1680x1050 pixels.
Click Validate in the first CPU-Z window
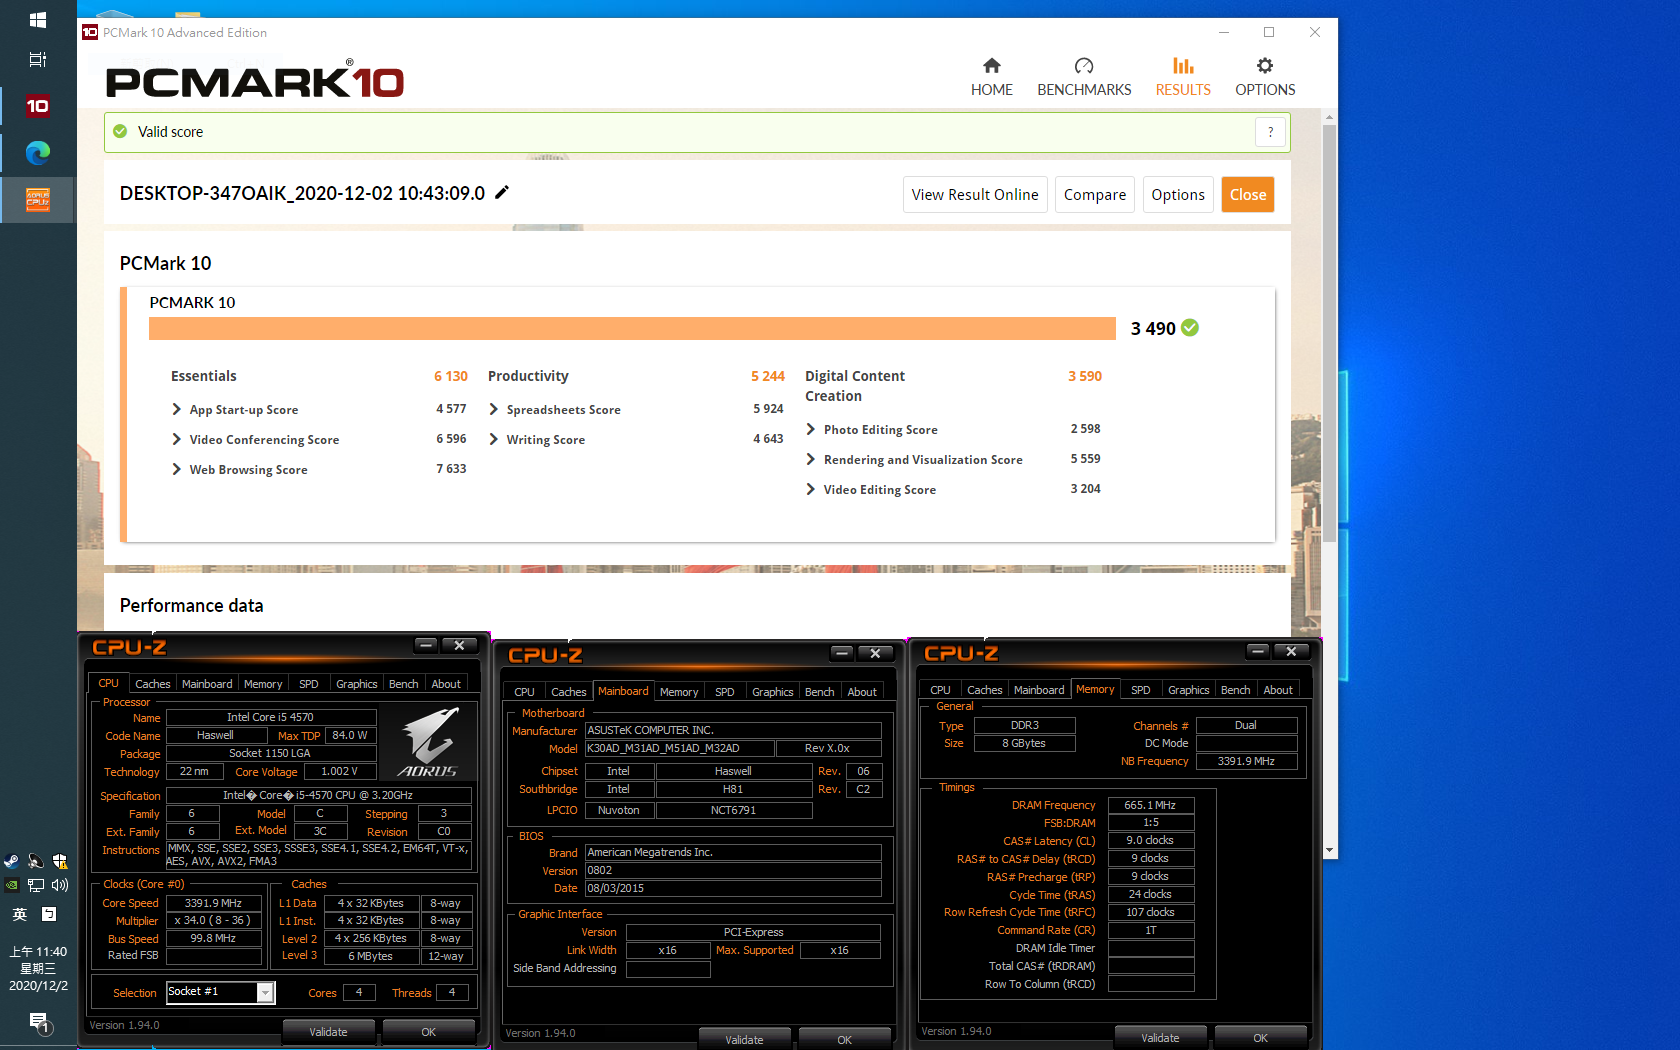click(x=328, y=1032)
